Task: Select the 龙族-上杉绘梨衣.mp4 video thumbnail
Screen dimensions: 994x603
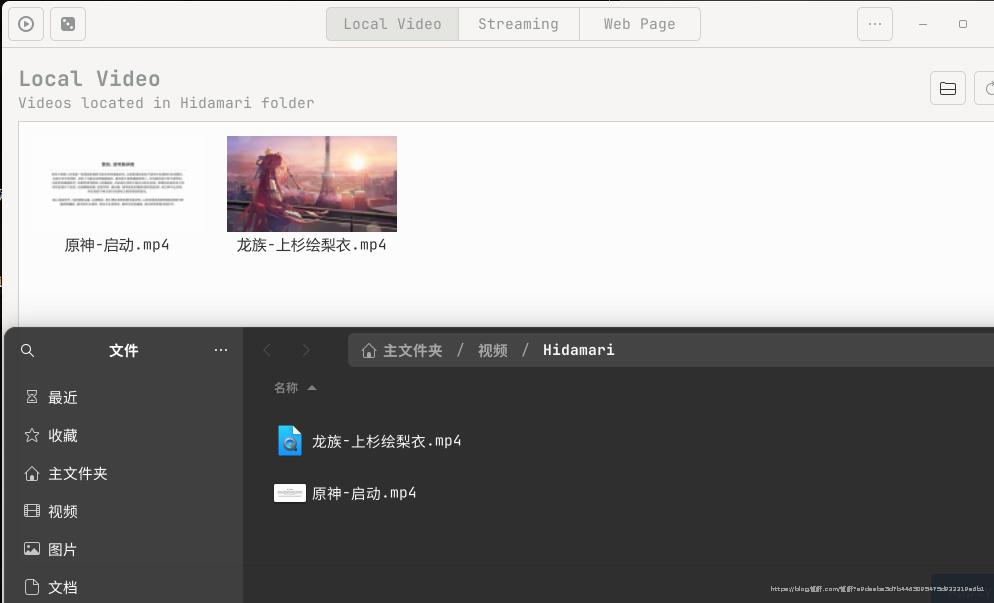Action: pyautogui.click(x=312, y=184)
